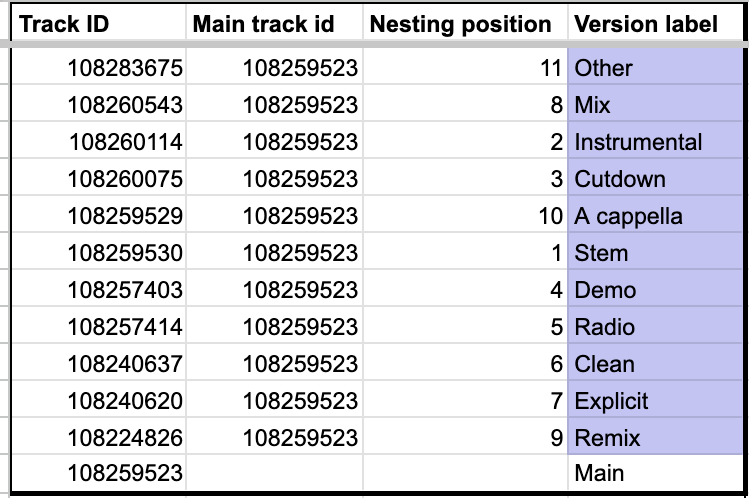Click the Cutdown version label cell
This screenshot has width=749, height=498.
tap(655, 178)
